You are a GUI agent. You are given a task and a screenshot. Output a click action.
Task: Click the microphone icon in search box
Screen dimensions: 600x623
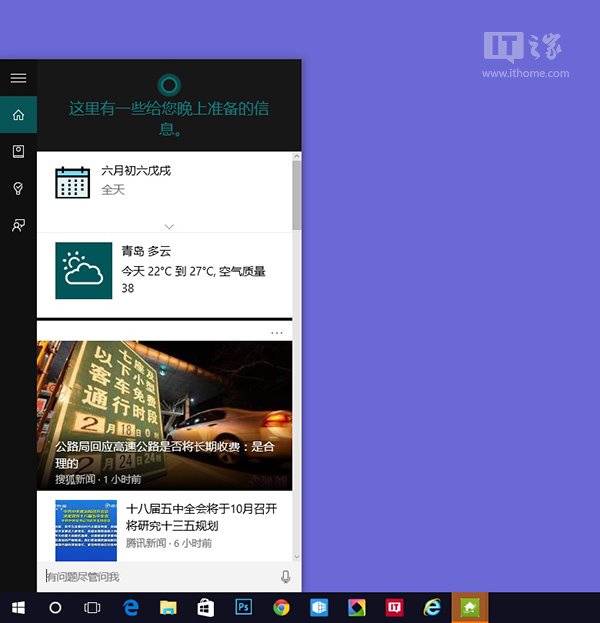pyautogui.click(x=285, y=577)
